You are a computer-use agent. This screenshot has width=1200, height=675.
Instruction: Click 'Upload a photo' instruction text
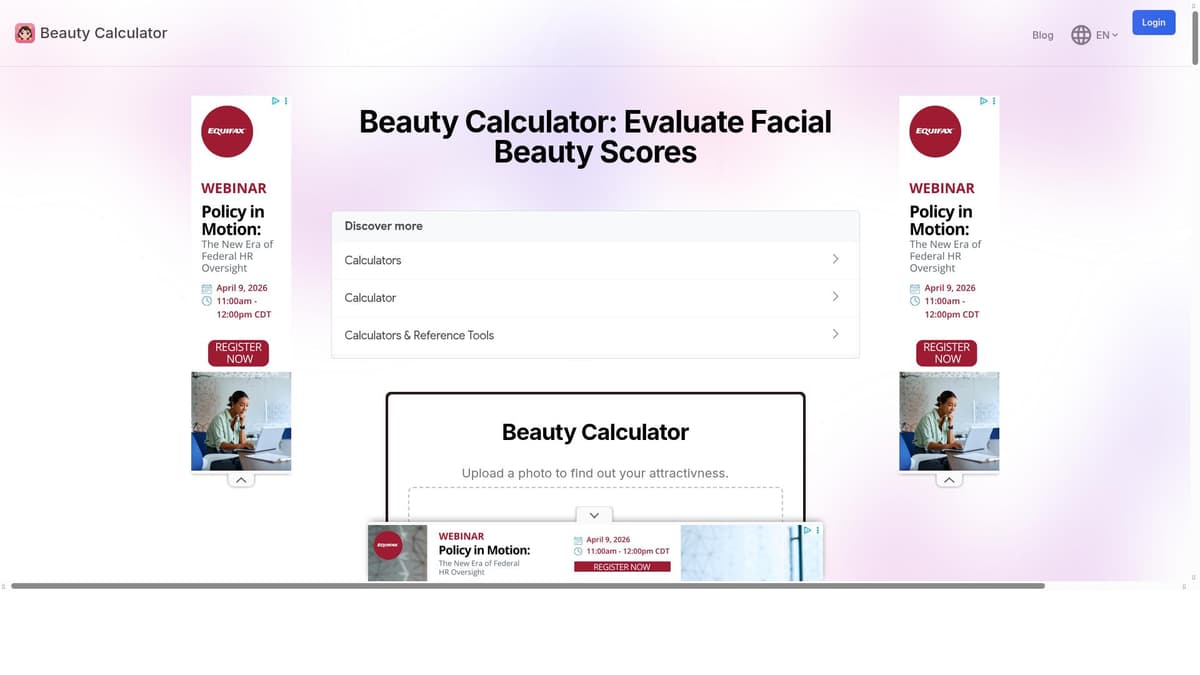click(595, 473)
